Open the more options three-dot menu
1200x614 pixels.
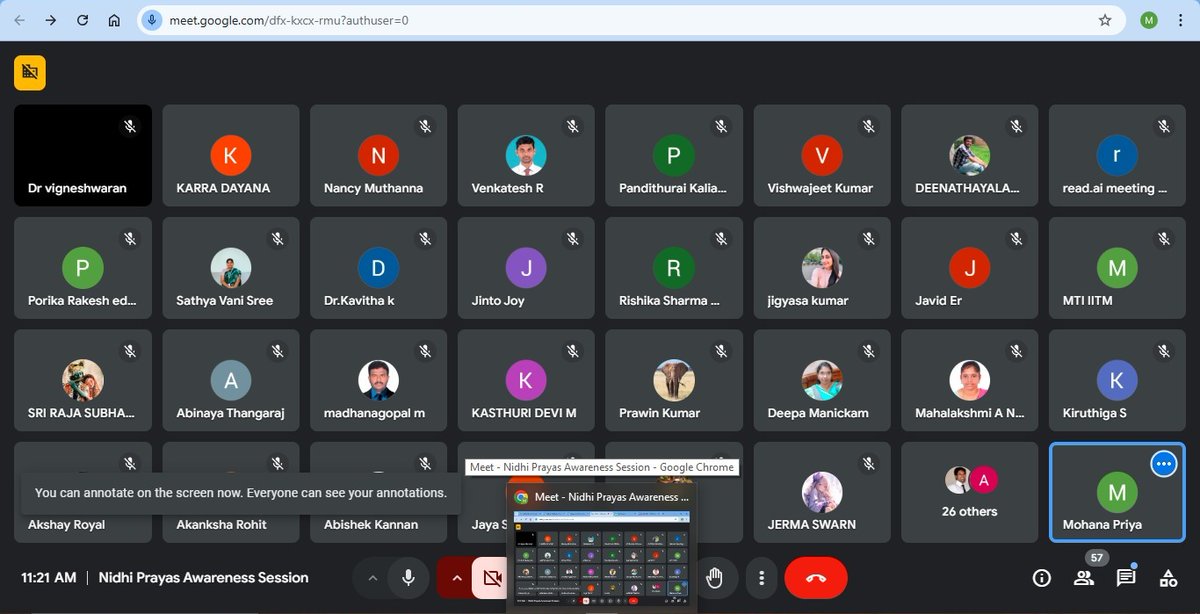coord(762,578)
